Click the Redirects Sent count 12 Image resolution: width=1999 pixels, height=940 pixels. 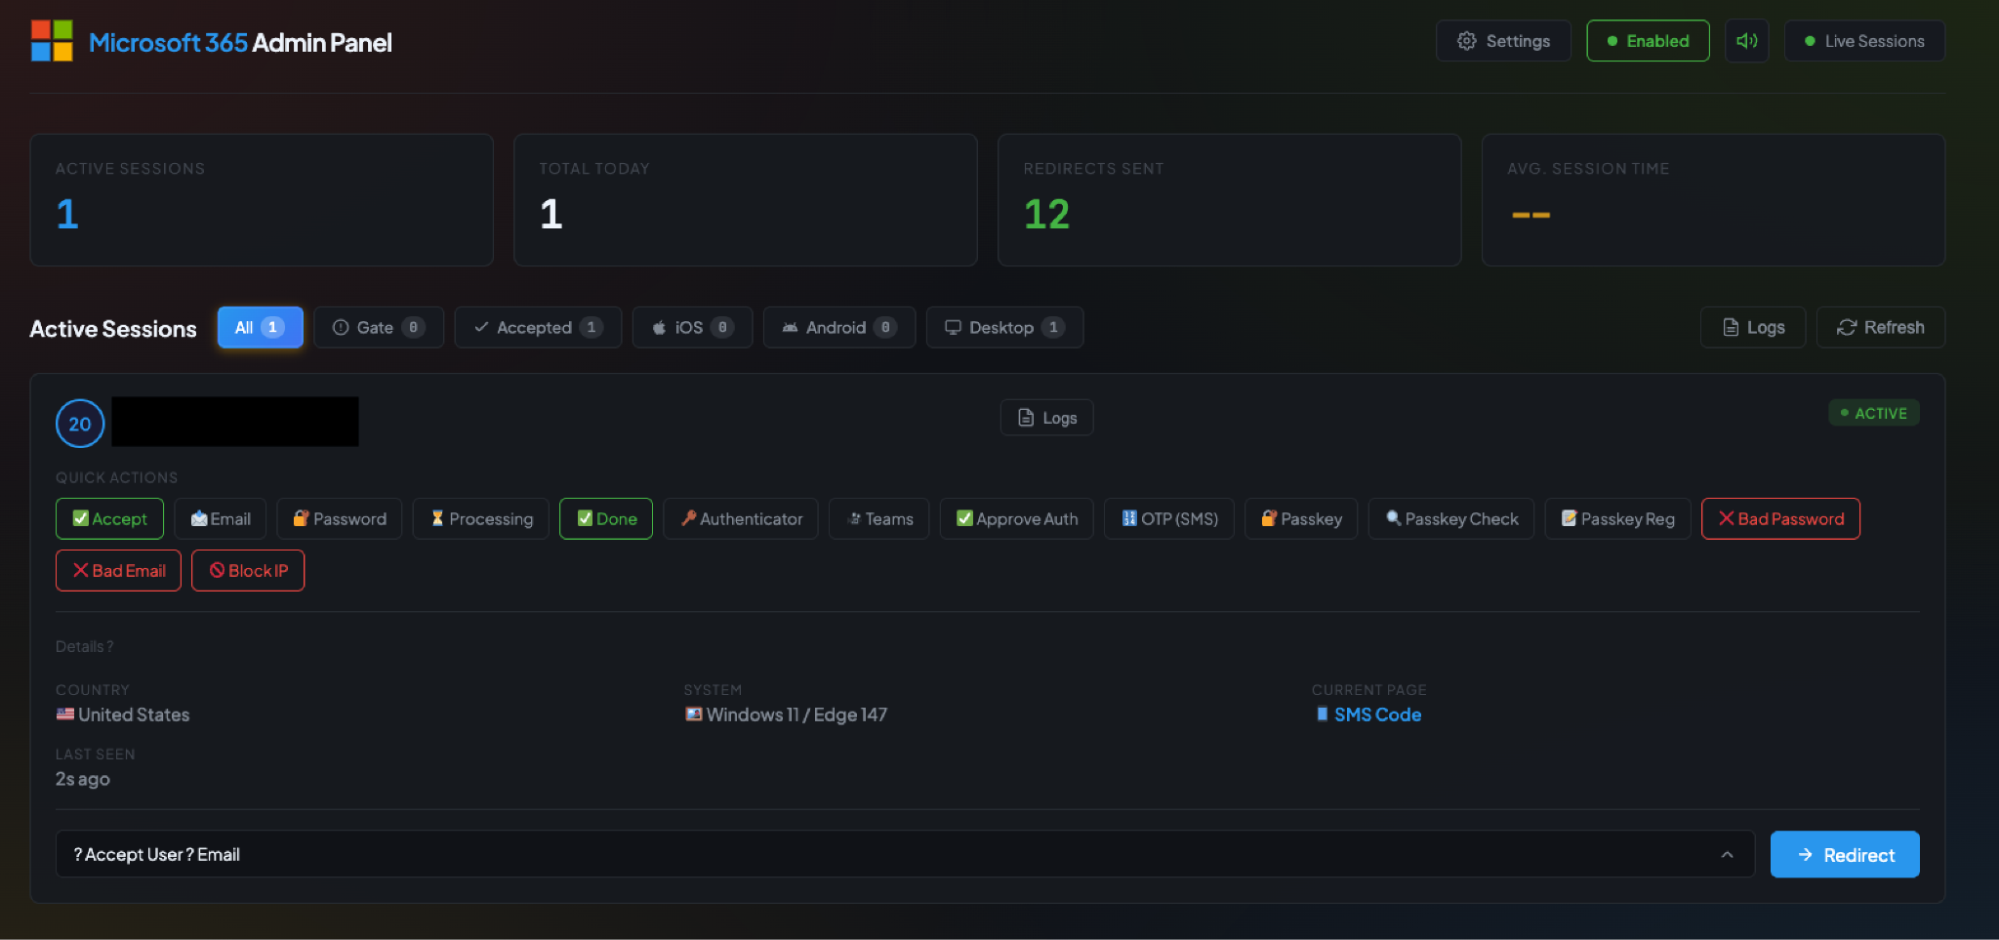tap(1047, 214)
